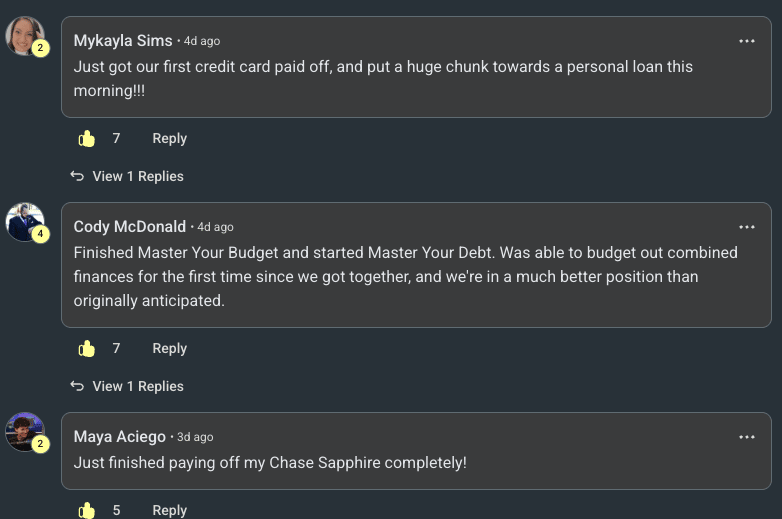Image resolution: width=782 pixels, height=519 pixels.
Task: Click the 4d ago timestamp on Mykayla's comment
Action: pos(202,42)
